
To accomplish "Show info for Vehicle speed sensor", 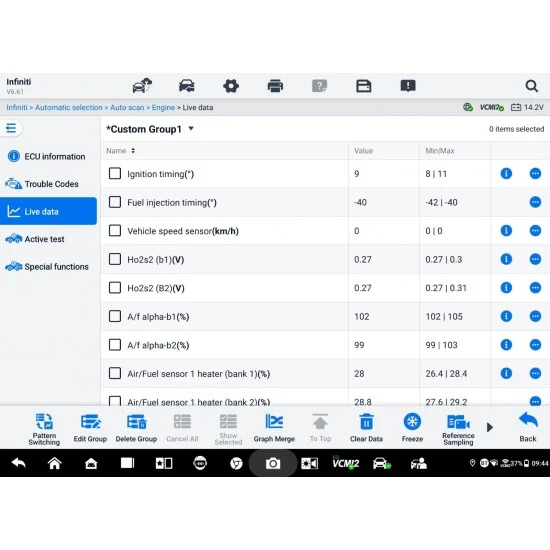I will click(506, 230).
